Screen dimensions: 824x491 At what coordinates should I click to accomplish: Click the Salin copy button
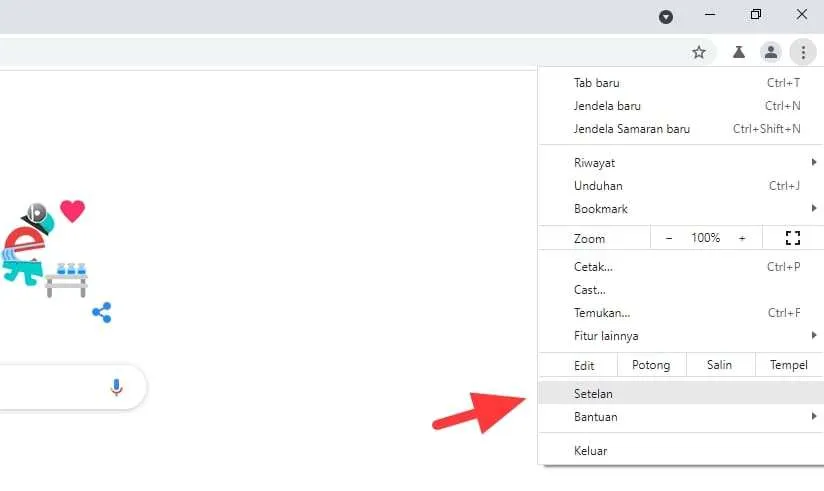[719, 365]
